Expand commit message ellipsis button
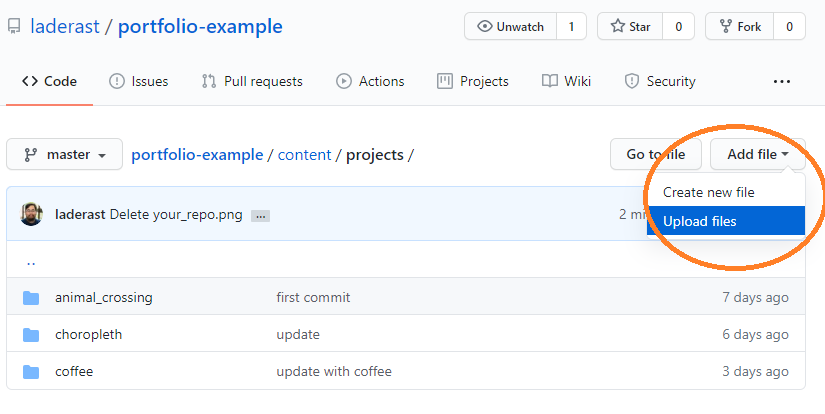 coord(260,215)
